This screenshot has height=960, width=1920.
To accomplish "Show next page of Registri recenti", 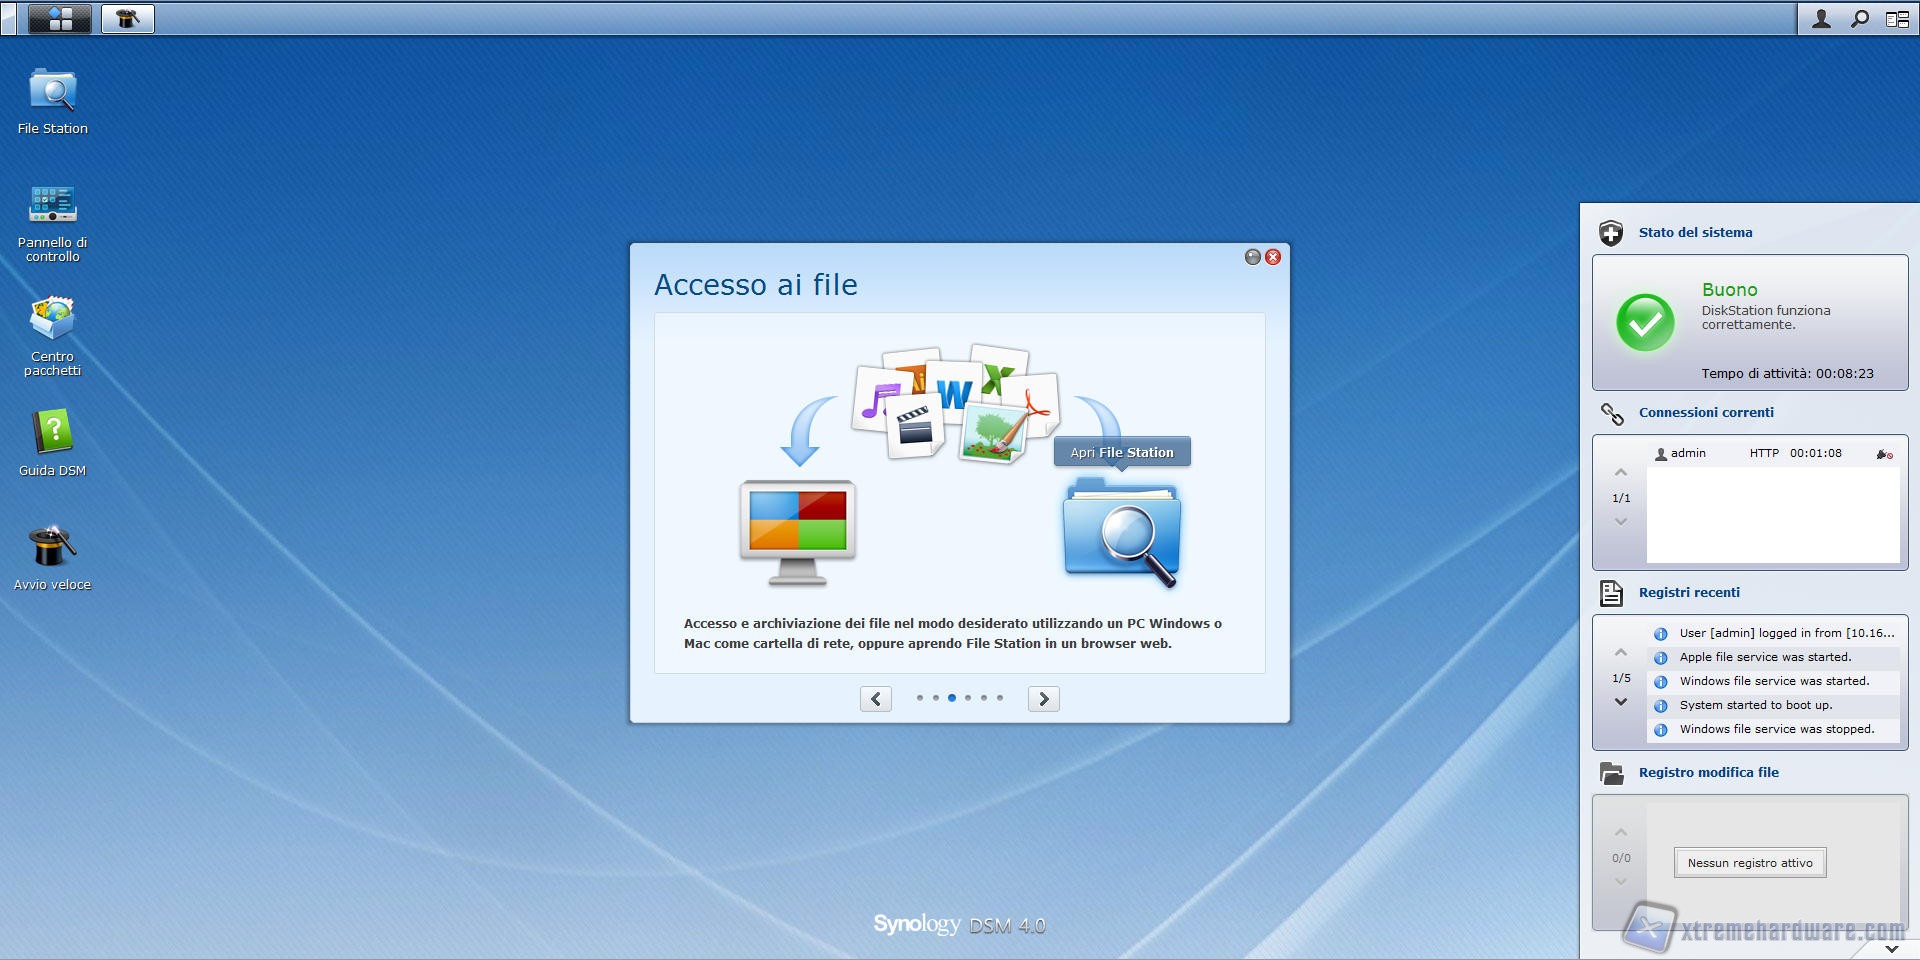I will 1621,702.
